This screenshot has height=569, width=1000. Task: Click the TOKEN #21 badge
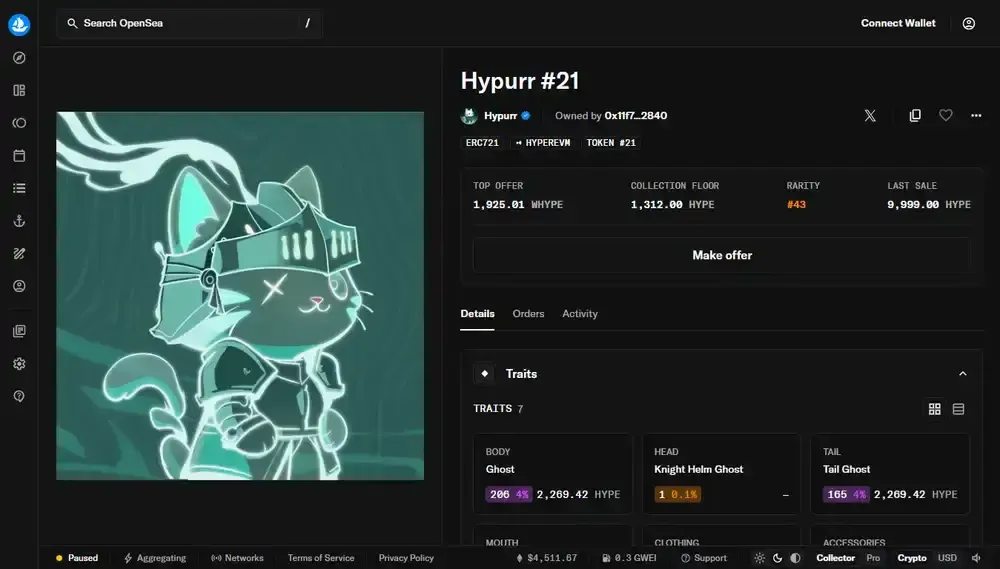[x=611, y=143]
